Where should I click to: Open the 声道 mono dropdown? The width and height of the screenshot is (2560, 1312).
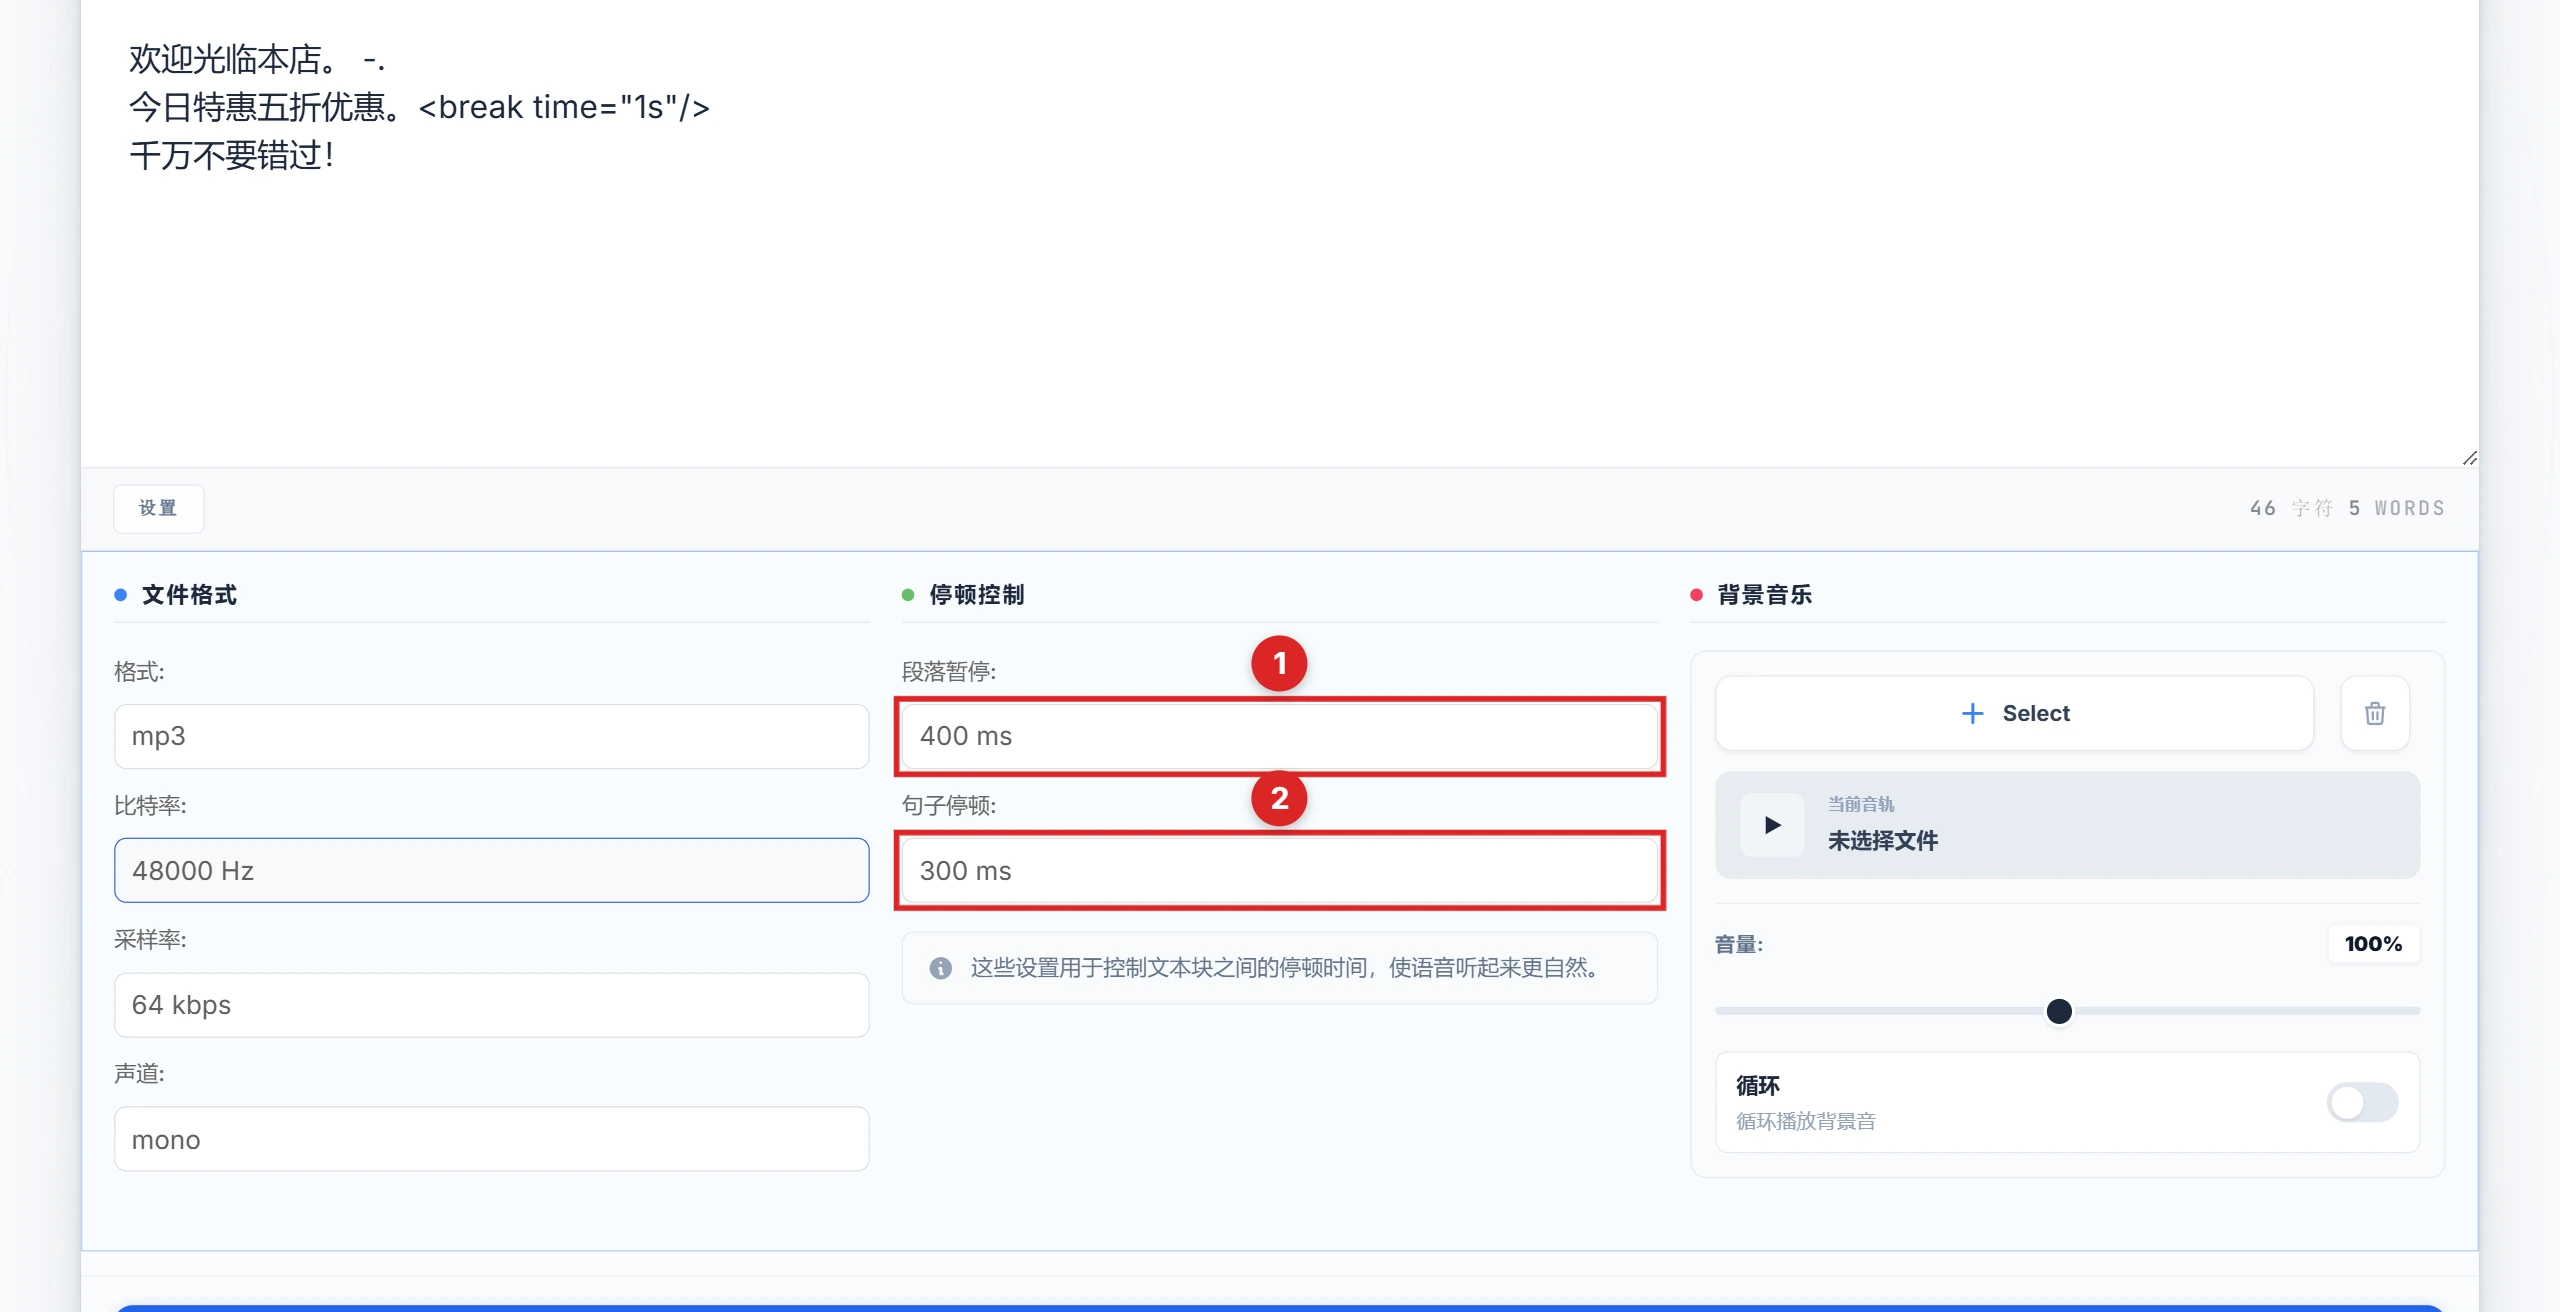[491, 1139]
